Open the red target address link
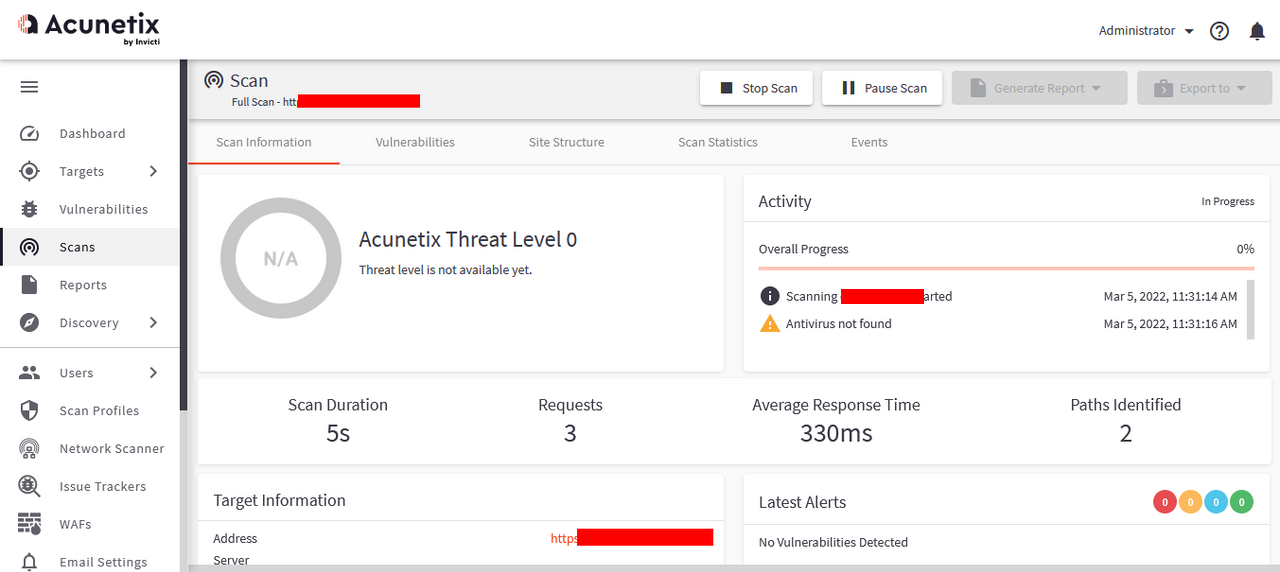This screenshot has width=1280, height=572. (x=631, y=538)
